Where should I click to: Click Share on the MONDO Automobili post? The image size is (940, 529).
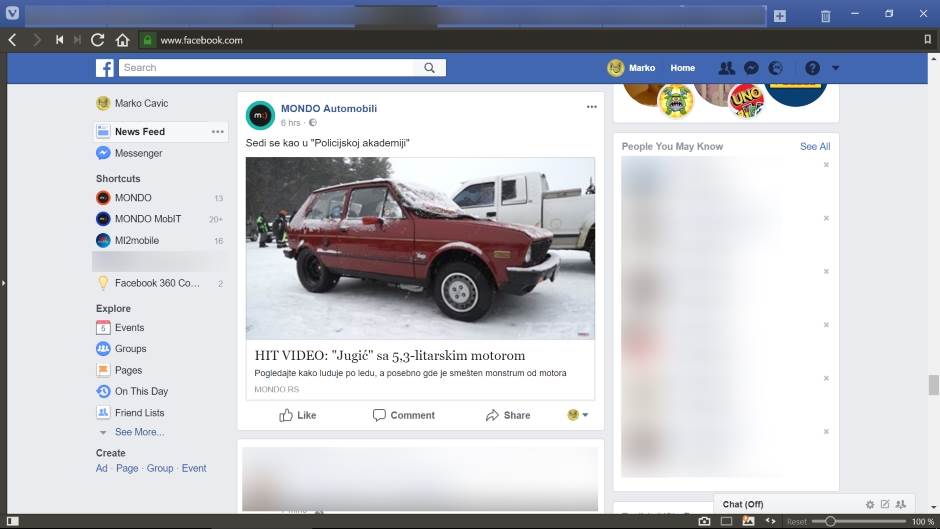[508, 415]
